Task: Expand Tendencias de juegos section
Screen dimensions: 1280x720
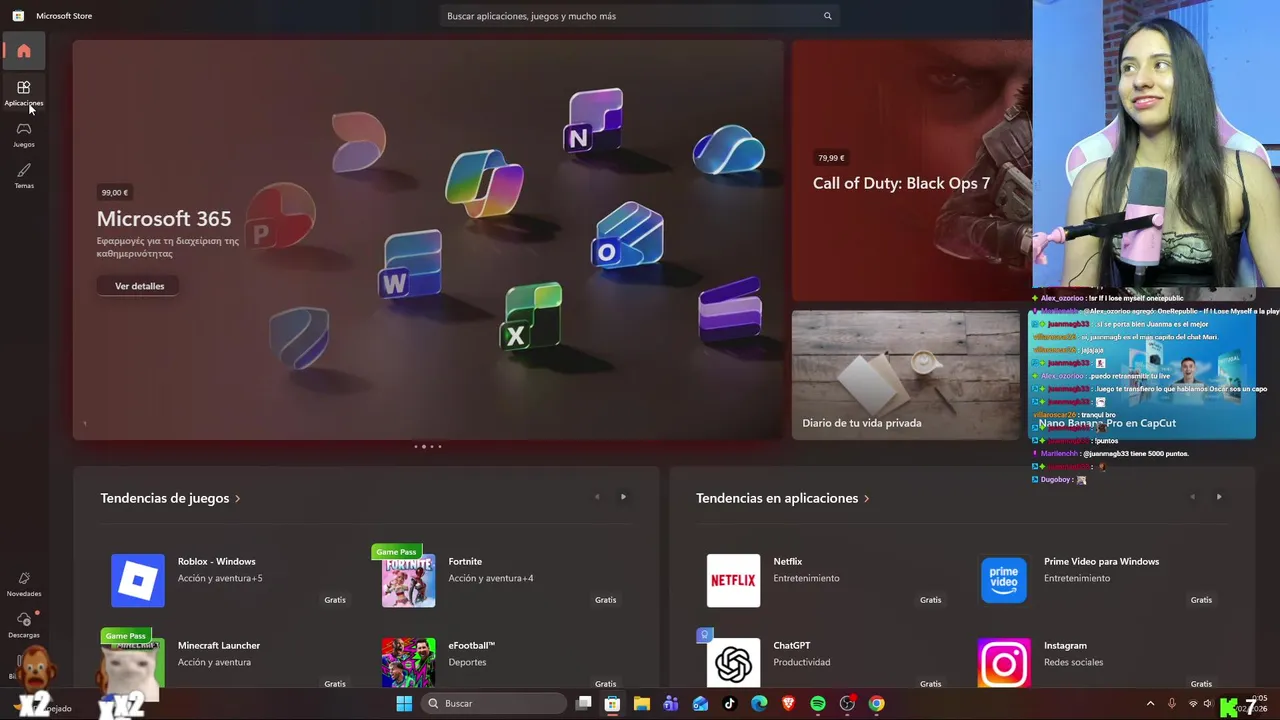Action: (x=170, y=498)
